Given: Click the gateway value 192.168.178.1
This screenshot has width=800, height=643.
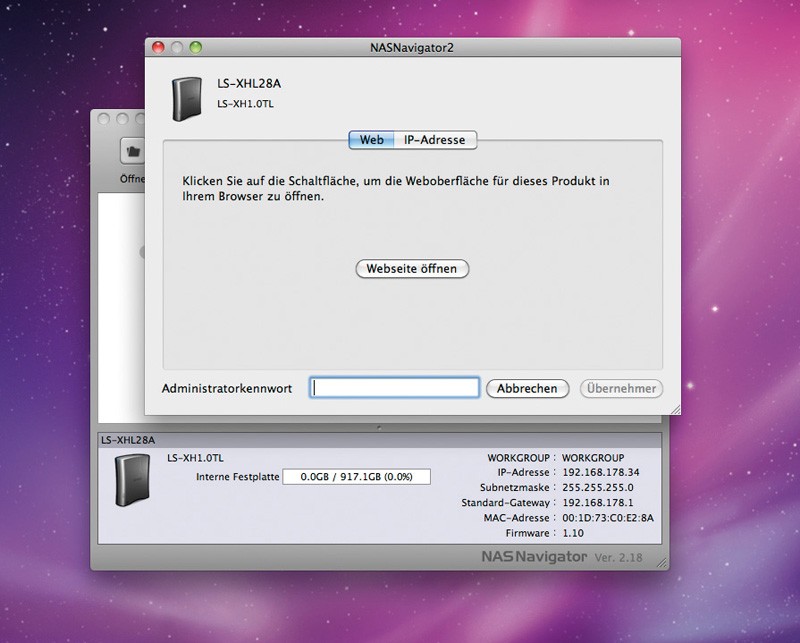Looking at the screenshot, I should [x=597, y=503].
